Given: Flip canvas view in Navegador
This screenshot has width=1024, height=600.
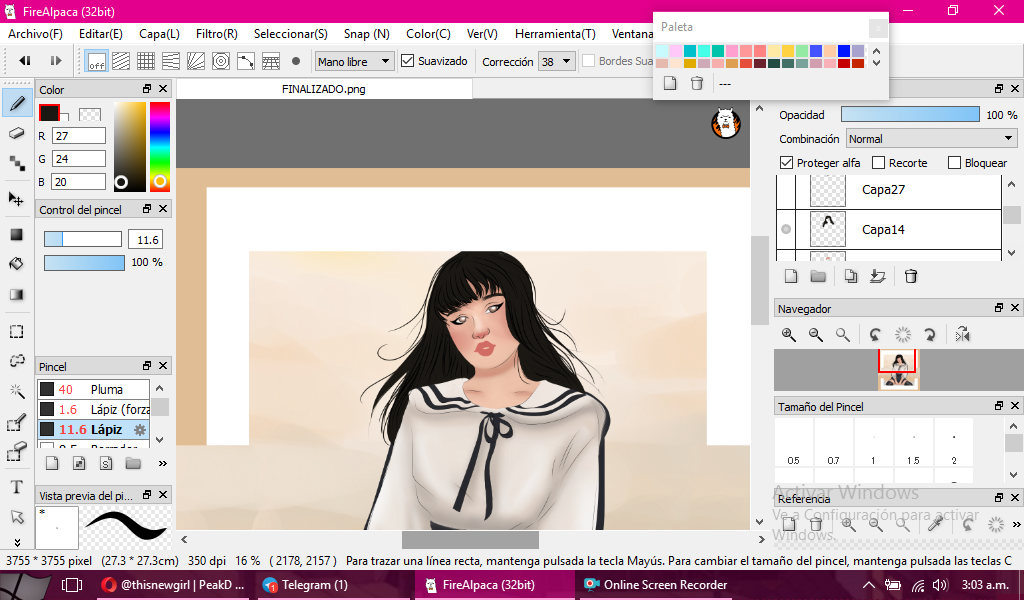Looking at the screenshot, I should click(x=962, y=335).
